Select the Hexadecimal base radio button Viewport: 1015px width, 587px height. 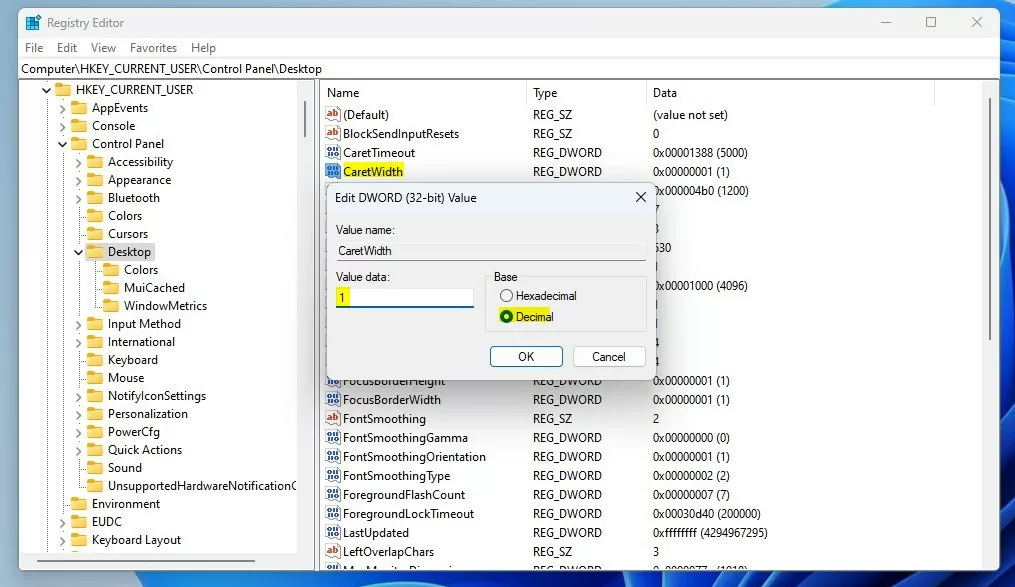[x=506, y=296]
